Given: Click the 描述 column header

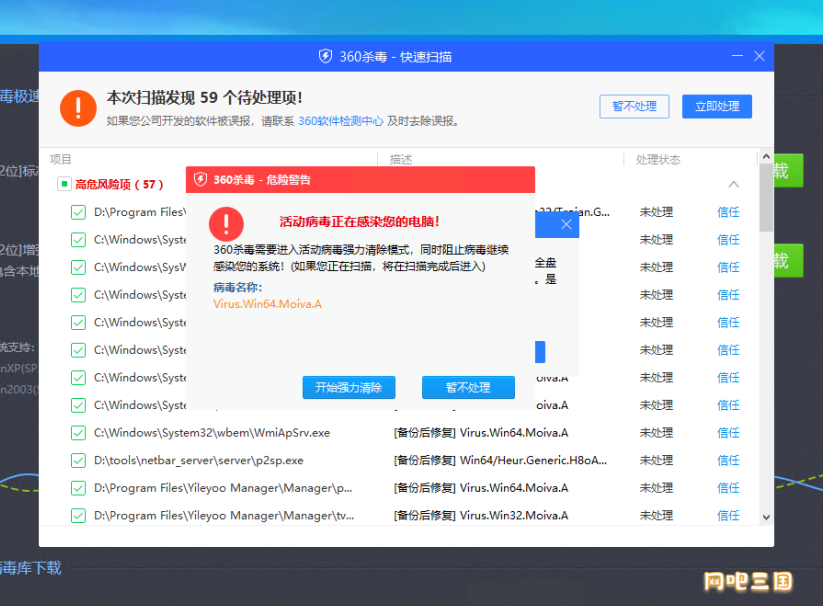Looking at the screenshot, I should (400, 160).
